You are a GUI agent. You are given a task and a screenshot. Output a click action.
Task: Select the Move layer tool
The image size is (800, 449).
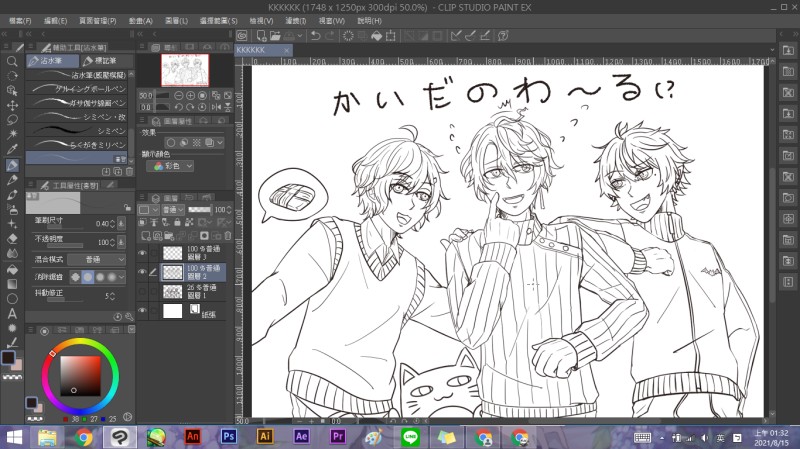(12, 105)
